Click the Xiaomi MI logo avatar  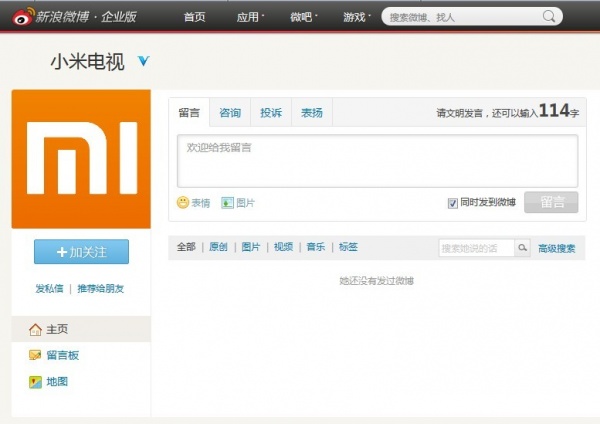(81, 159)
